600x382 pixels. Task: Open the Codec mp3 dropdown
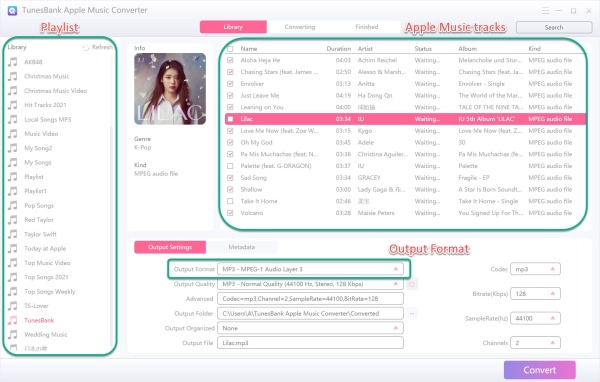535,269
